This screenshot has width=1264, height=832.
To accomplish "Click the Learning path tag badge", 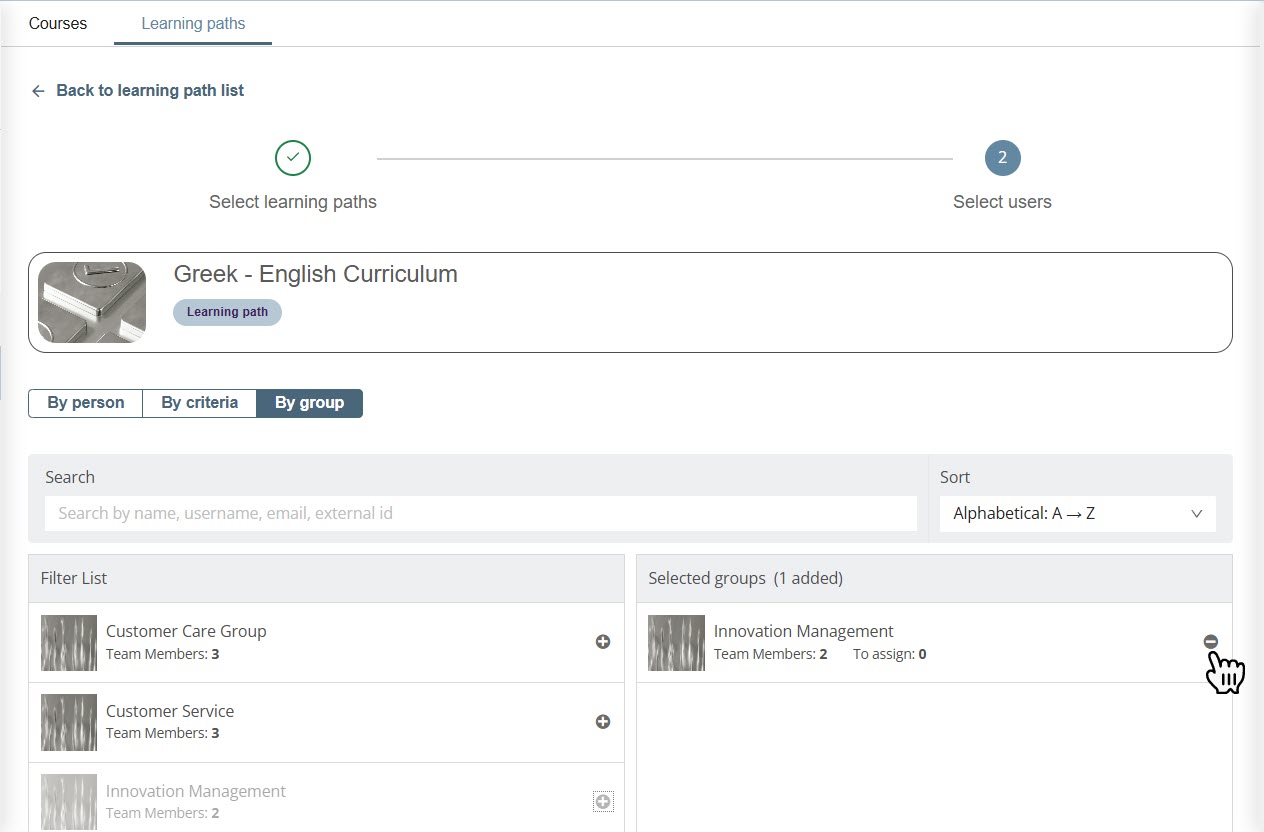I will (x=227, y=312).
